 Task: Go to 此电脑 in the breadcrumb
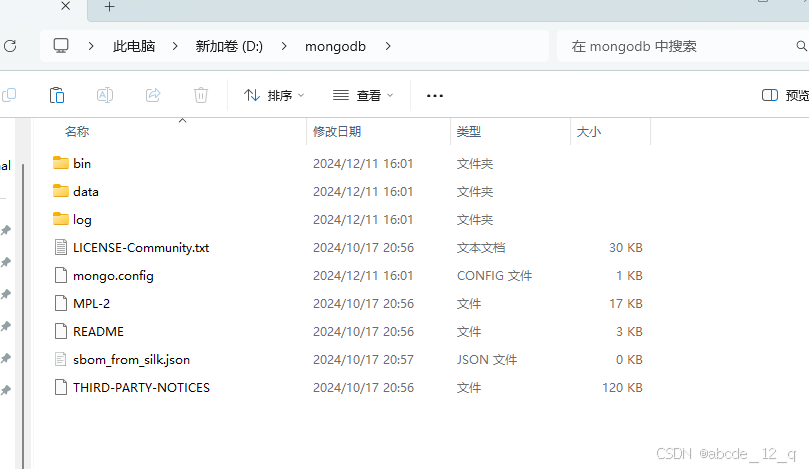[x=134, y=46]
